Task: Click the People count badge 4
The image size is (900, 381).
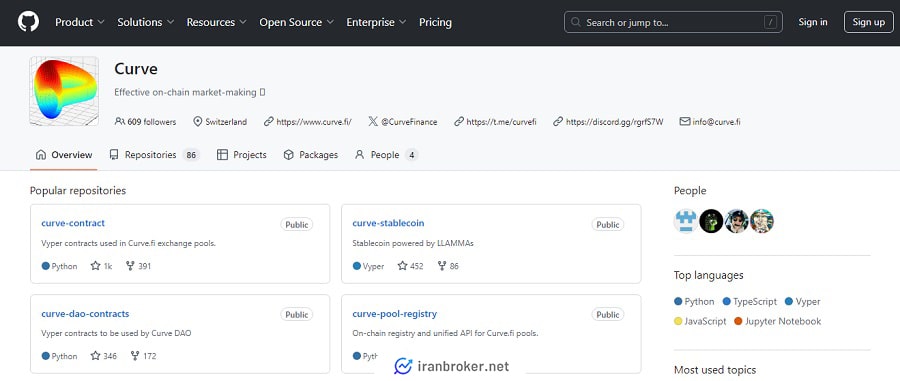Action: point(411,155)
